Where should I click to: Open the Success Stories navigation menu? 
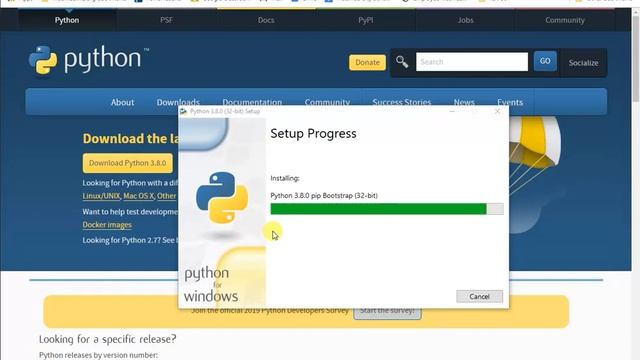(x=402, y=102)
